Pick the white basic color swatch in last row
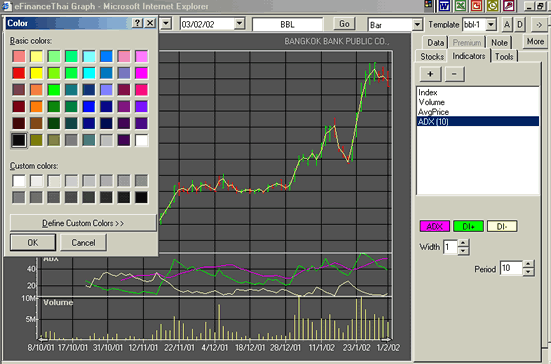This screenshot has width=551, height=364. tap(141, 140)
